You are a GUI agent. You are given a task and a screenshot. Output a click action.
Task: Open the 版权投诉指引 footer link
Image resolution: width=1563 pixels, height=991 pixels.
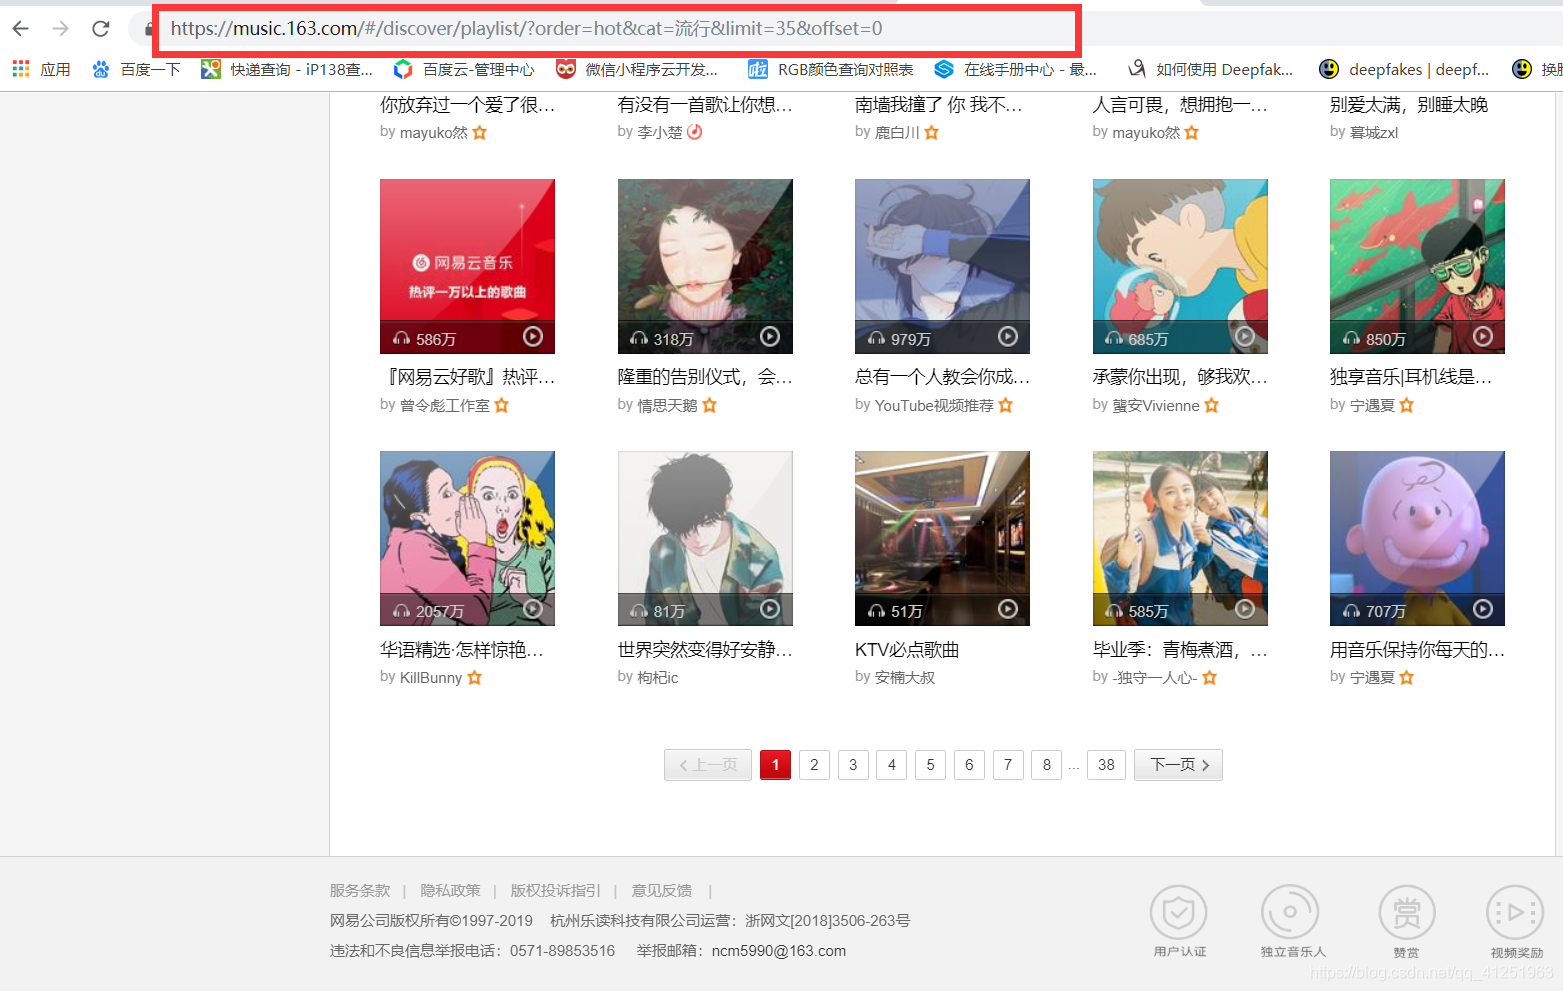coord(555,891)
